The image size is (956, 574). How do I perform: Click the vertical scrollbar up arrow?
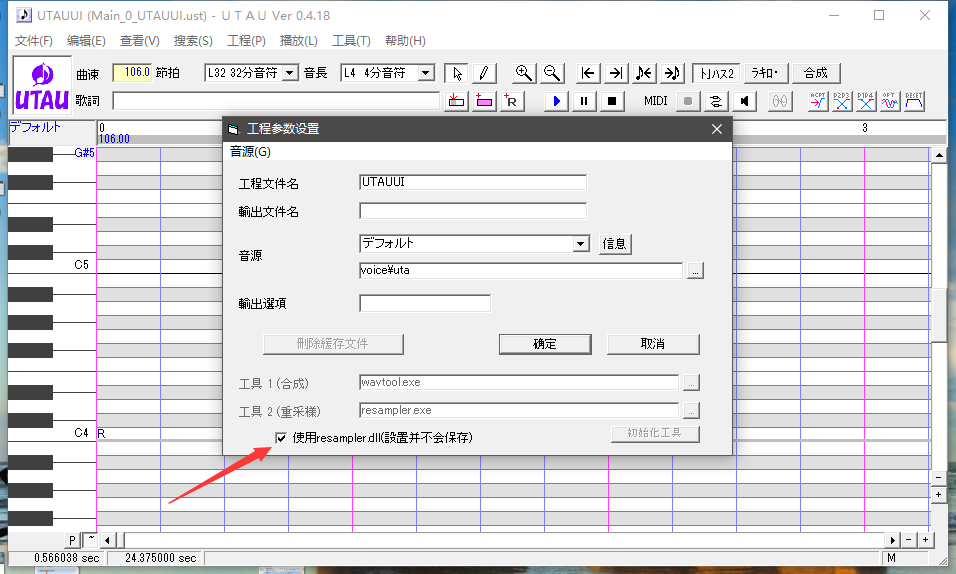tap(939, 155)
